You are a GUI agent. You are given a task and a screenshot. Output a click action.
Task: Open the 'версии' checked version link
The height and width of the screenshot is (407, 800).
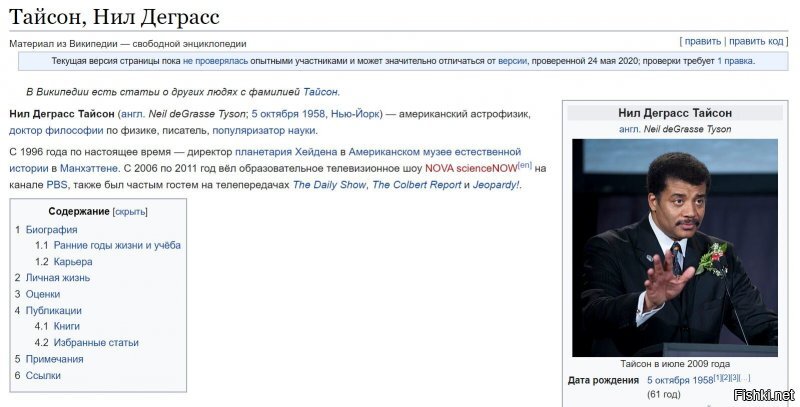pos(512,61)
